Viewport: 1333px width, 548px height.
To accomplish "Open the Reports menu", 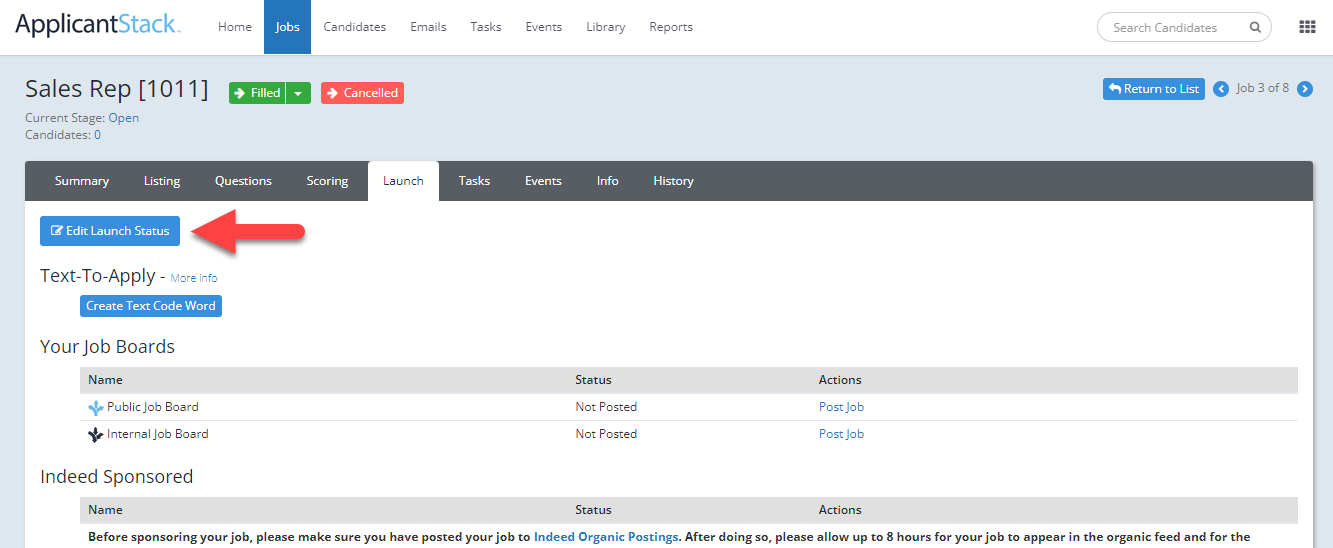I will (671, 27).
